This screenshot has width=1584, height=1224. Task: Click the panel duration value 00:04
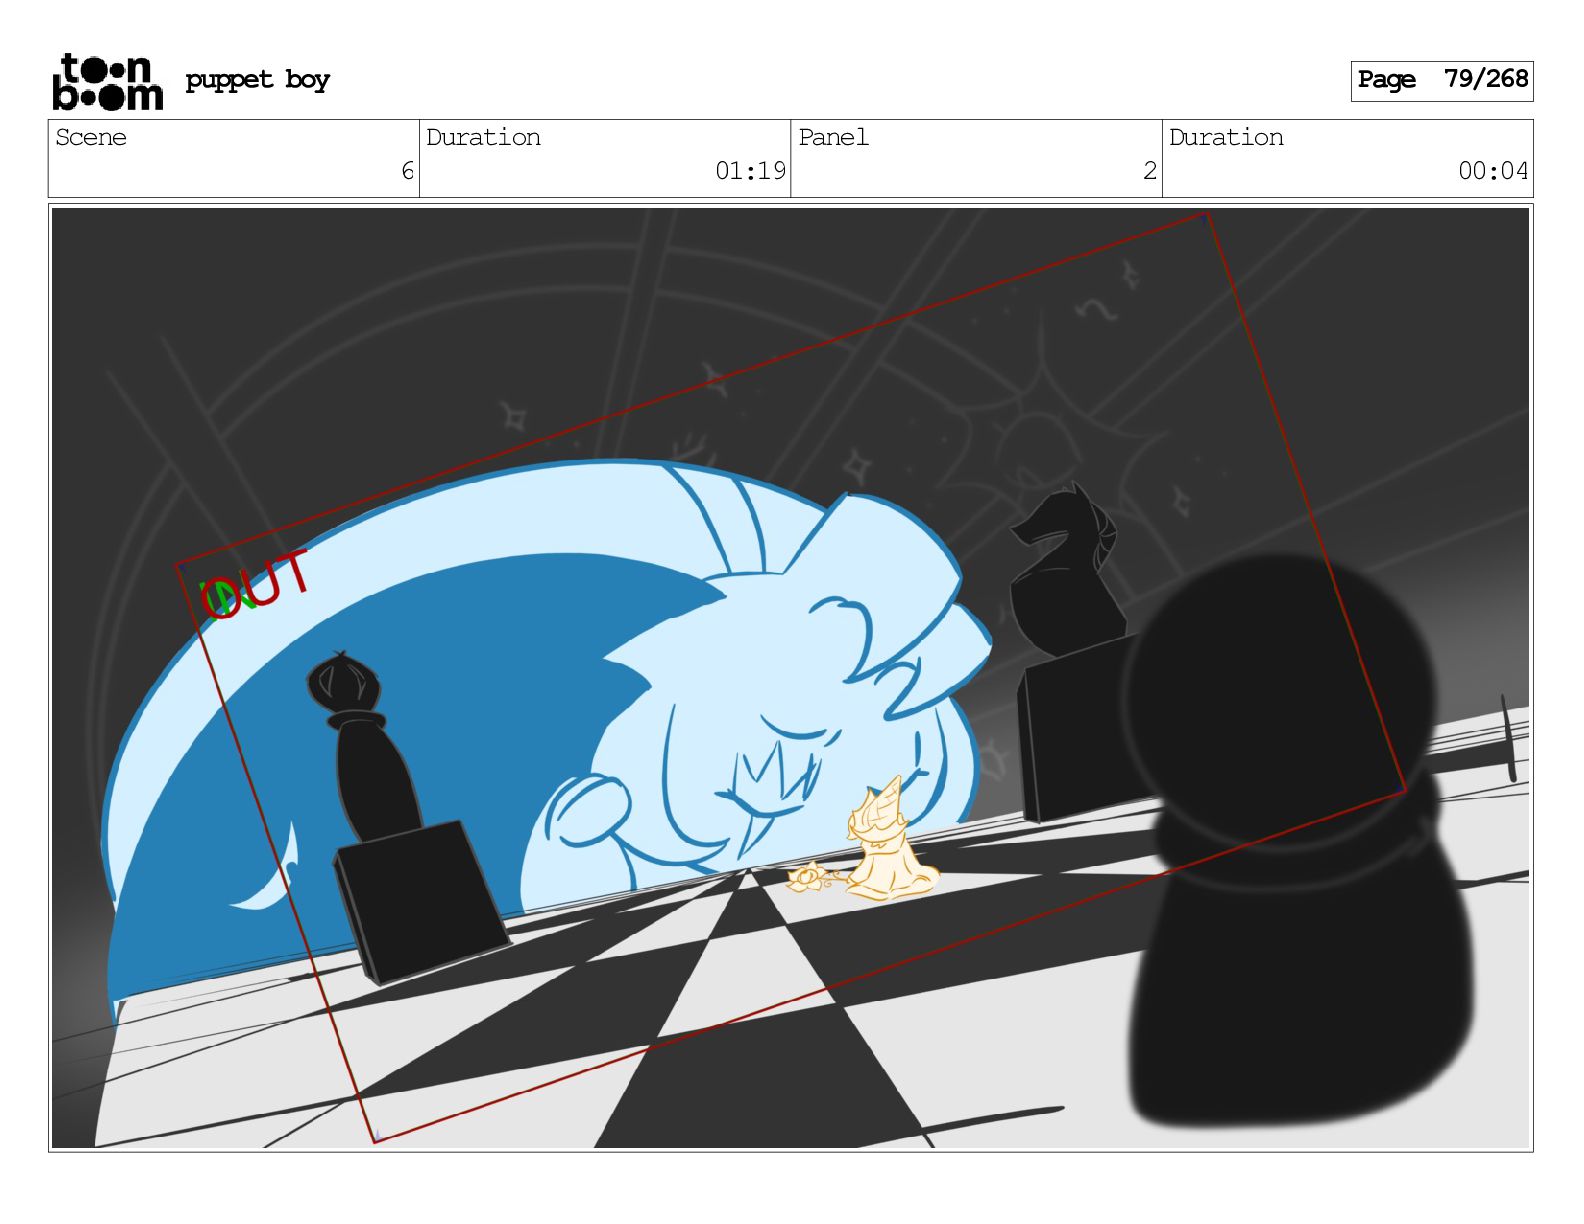(1493, 171)
